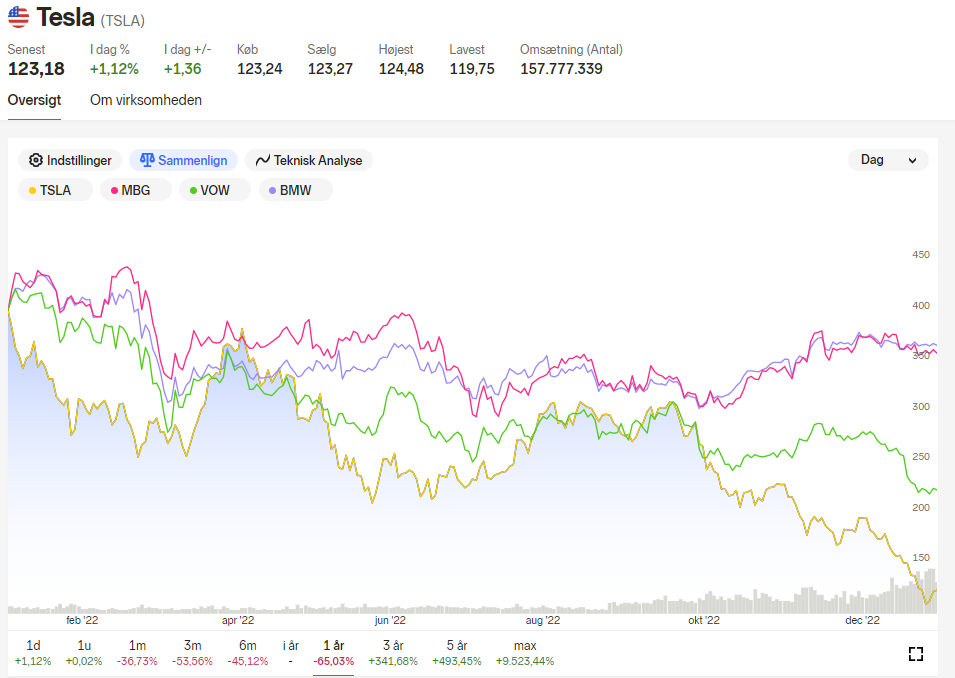Select the i år time range

[291, 653]
